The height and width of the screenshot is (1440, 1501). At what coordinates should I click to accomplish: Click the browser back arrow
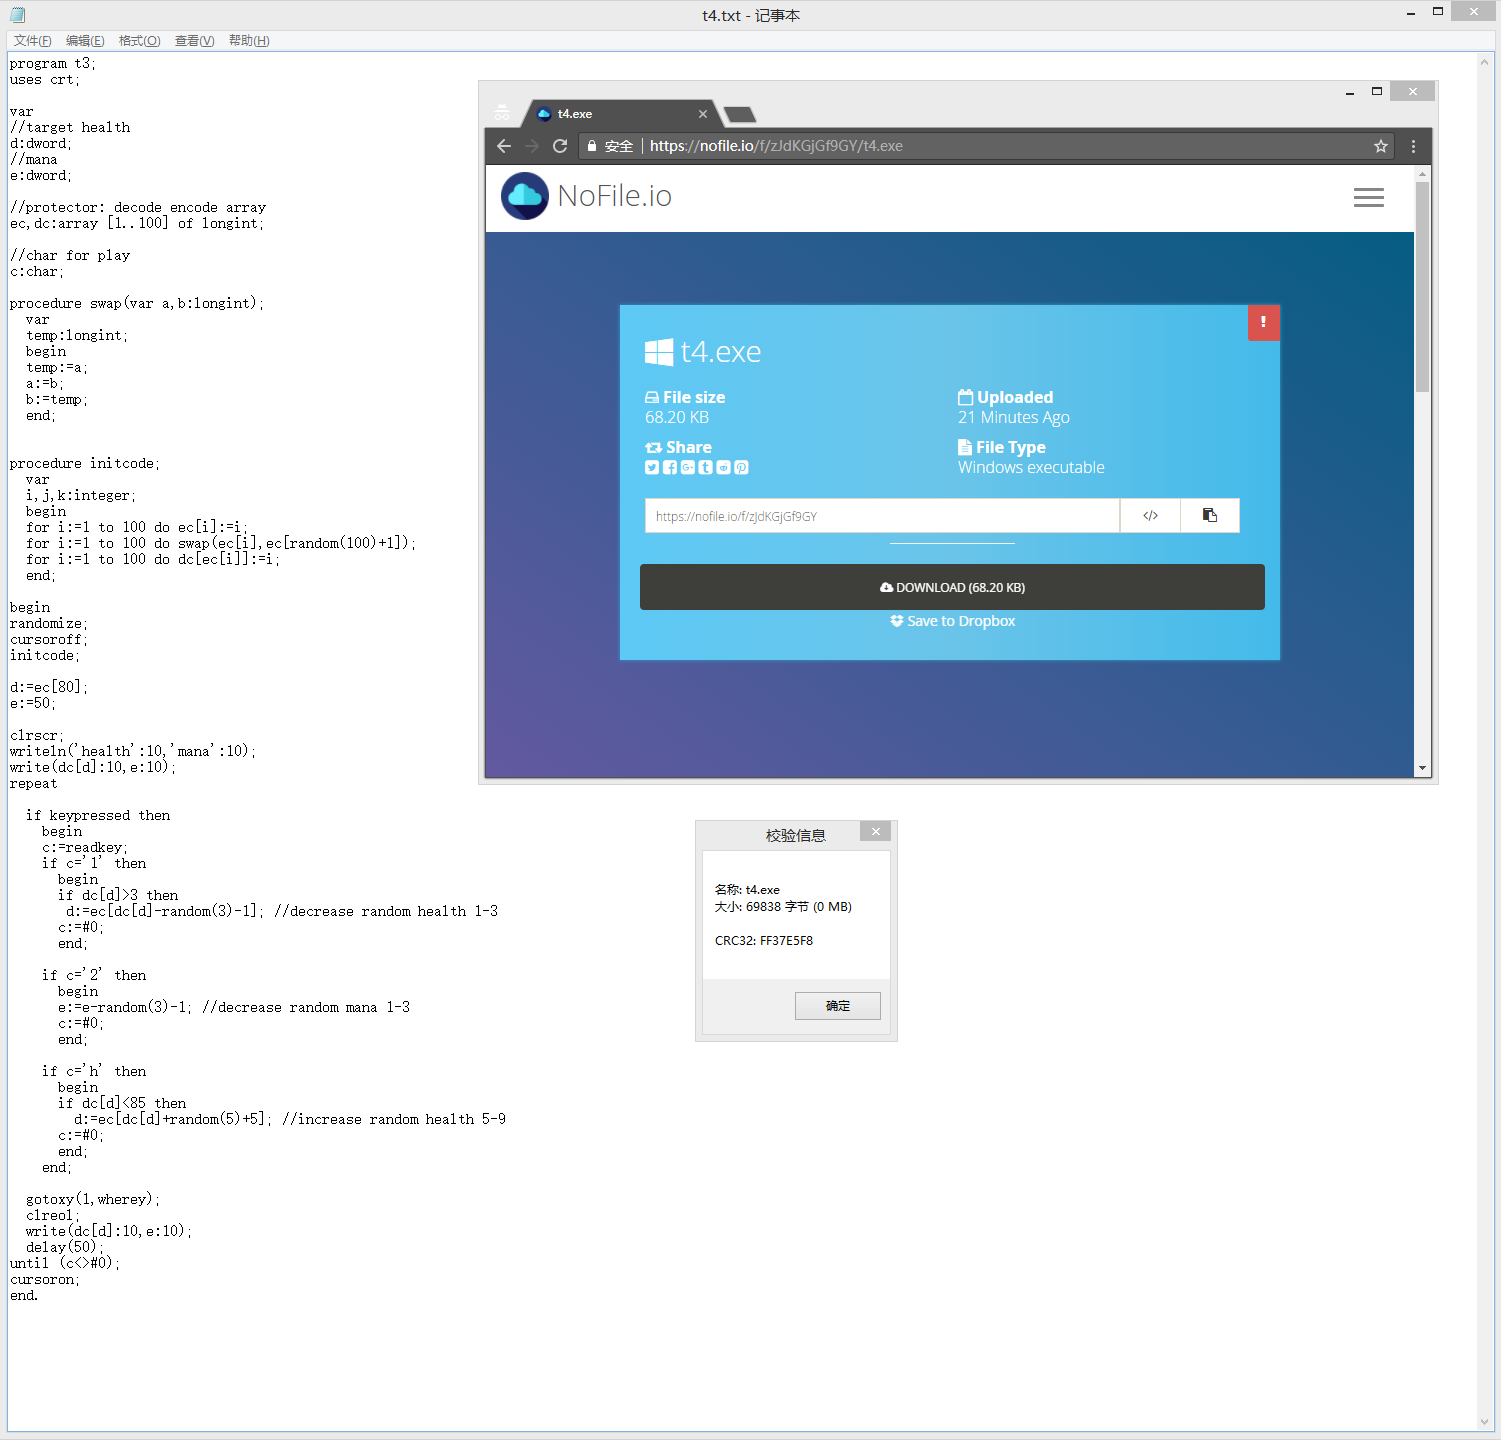coord(504,146)
